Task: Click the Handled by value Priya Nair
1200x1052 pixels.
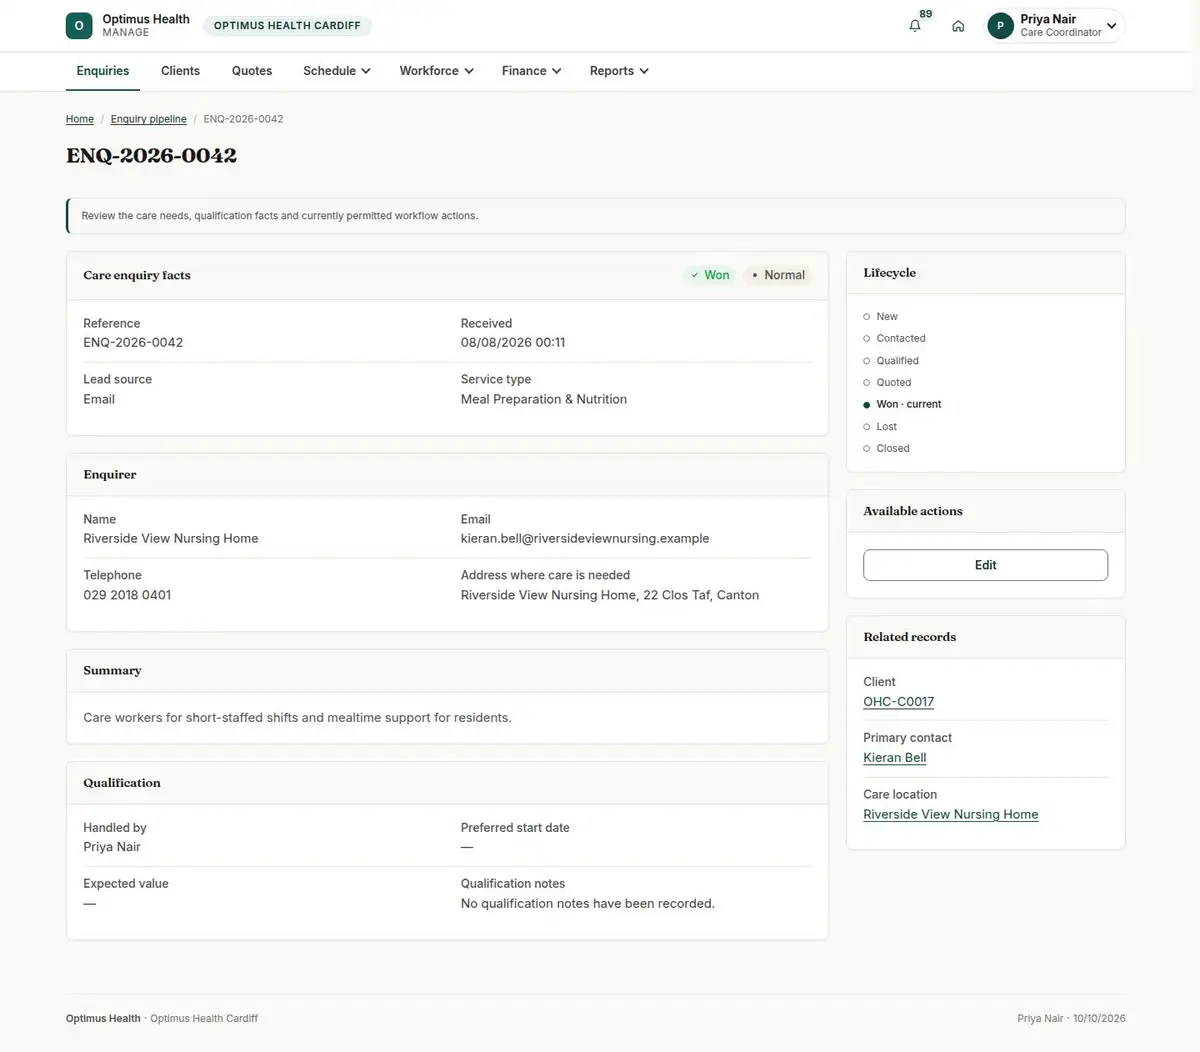Action: click(x=112, y=847)
